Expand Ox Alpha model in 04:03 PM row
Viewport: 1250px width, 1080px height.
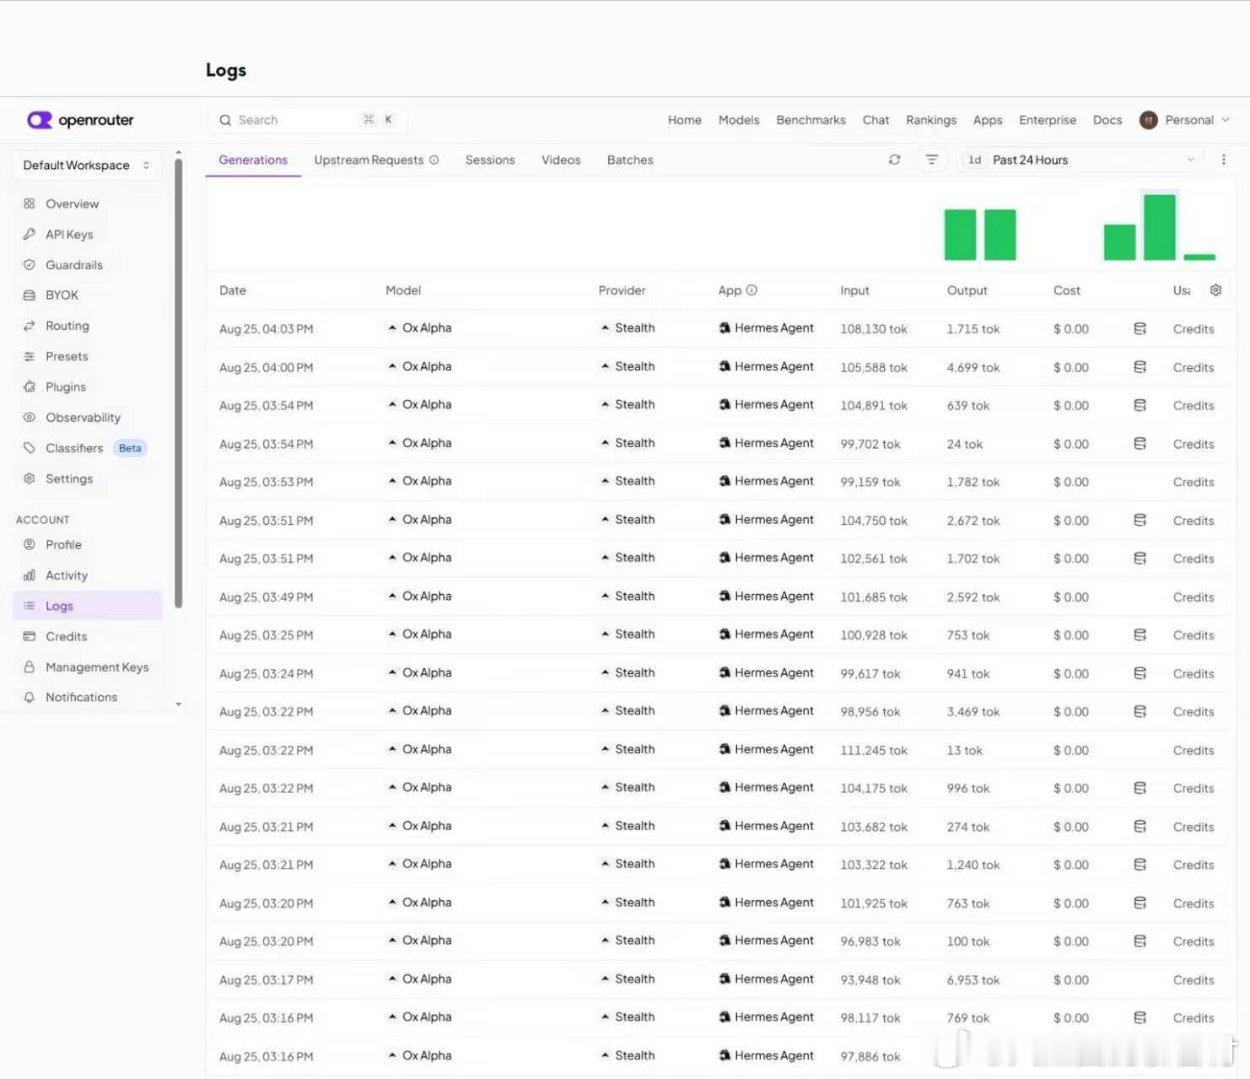pyautogui.click(x=419, y=328)
